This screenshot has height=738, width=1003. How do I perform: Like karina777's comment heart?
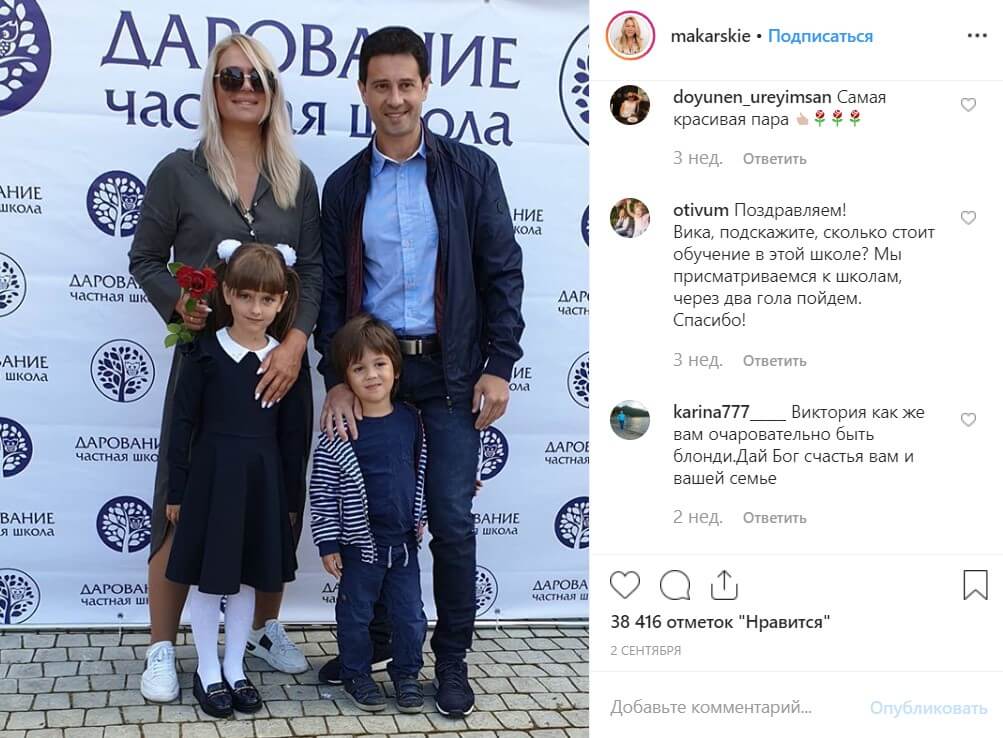tap(968, 420)
